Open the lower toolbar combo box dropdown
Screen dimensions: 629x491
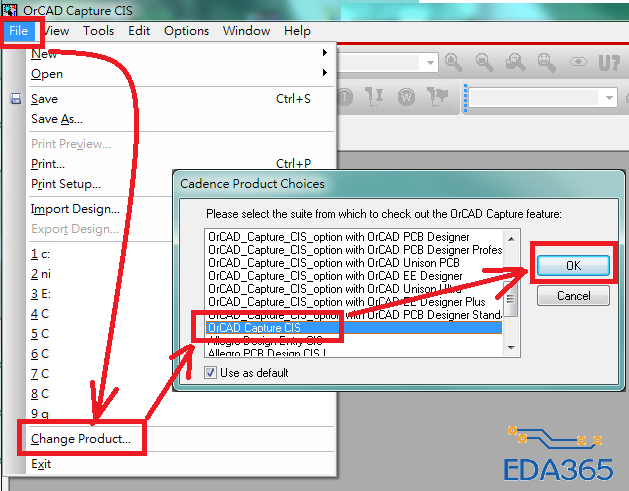(609, 98)
